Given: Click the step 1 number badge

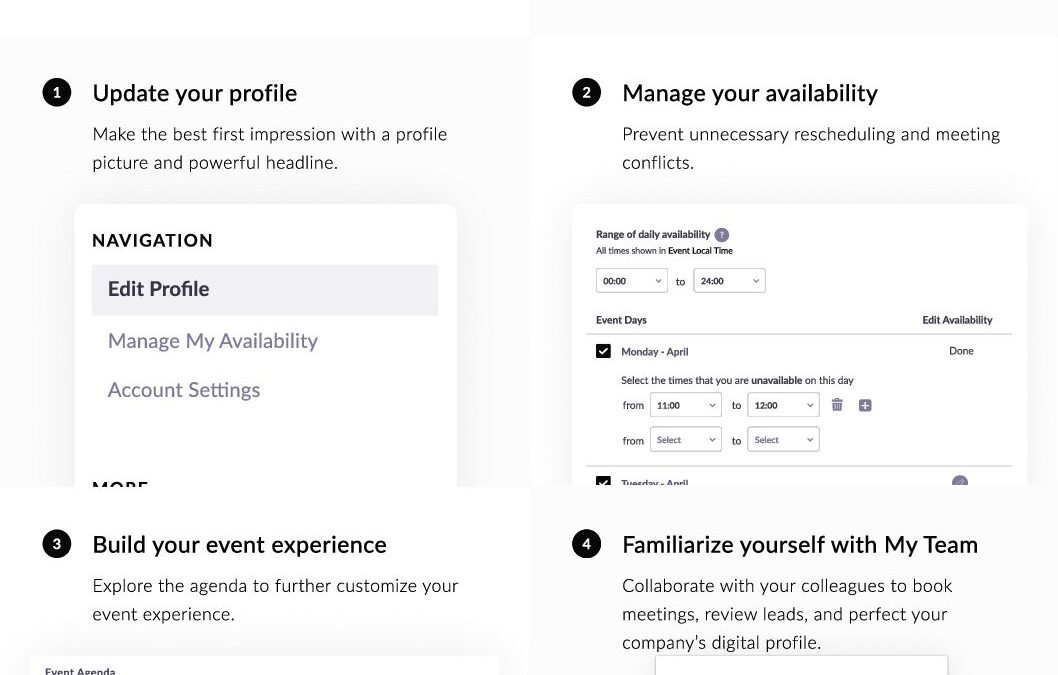Looking at the screenshot, I should pyautogui.click(x=57, y=93).
